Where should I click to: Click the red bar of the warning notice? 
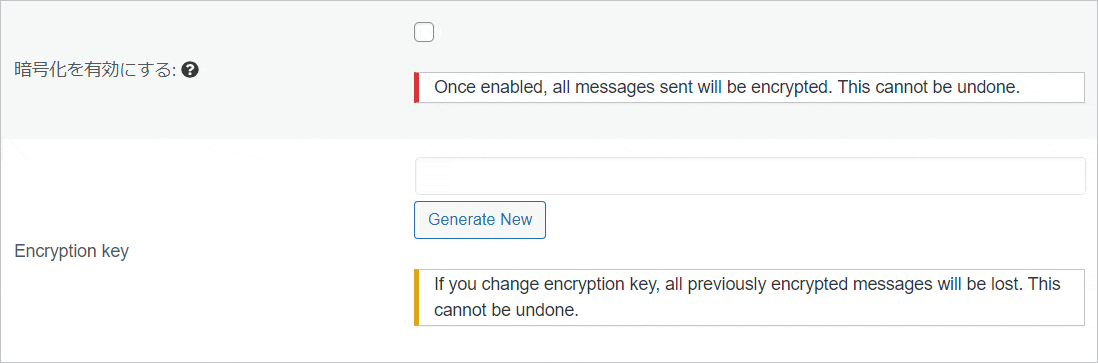point(416,88)
